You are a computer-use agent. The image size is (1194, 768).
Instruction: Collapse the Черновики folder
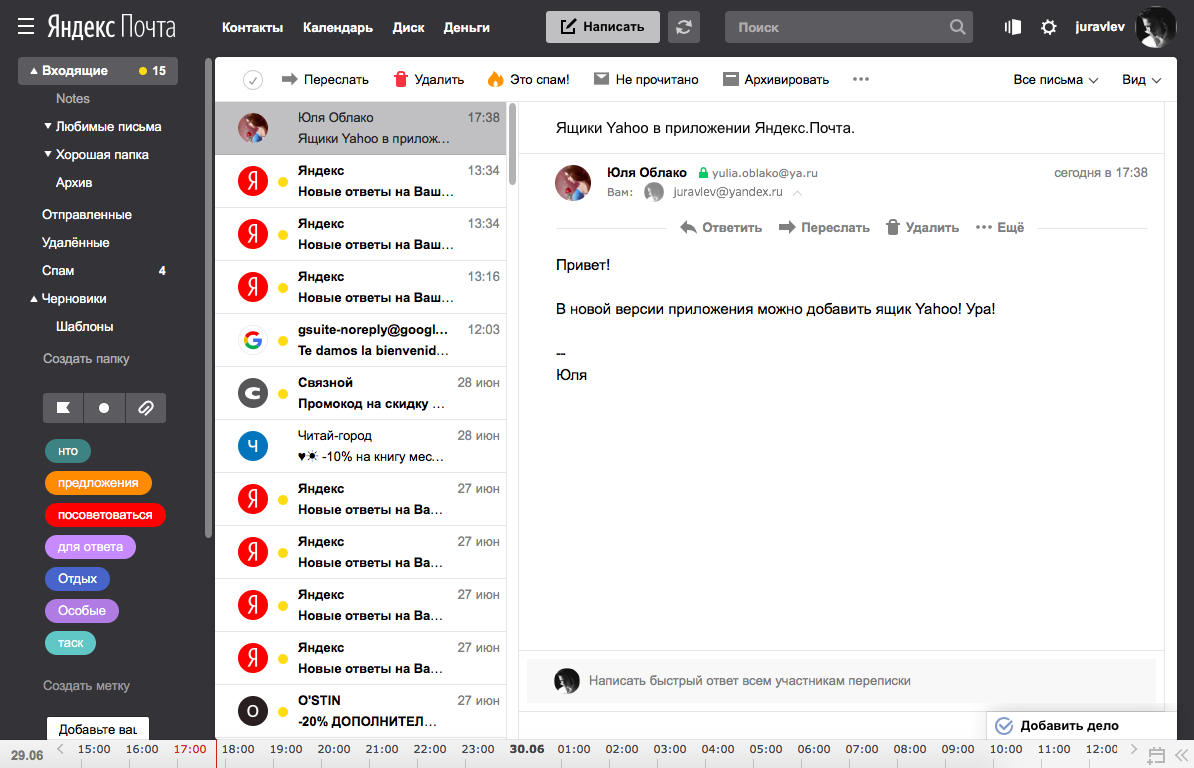point(34,299)
